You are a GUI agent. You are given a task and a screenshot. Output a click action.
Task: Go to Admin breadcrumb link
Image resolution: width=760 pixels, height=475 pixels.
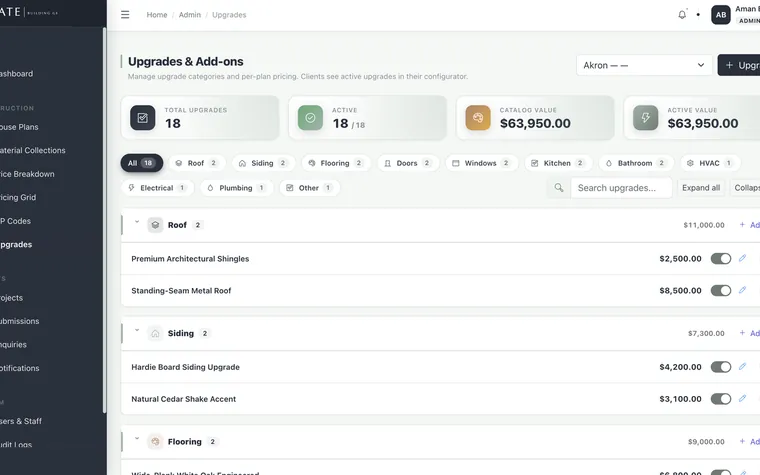190,15
